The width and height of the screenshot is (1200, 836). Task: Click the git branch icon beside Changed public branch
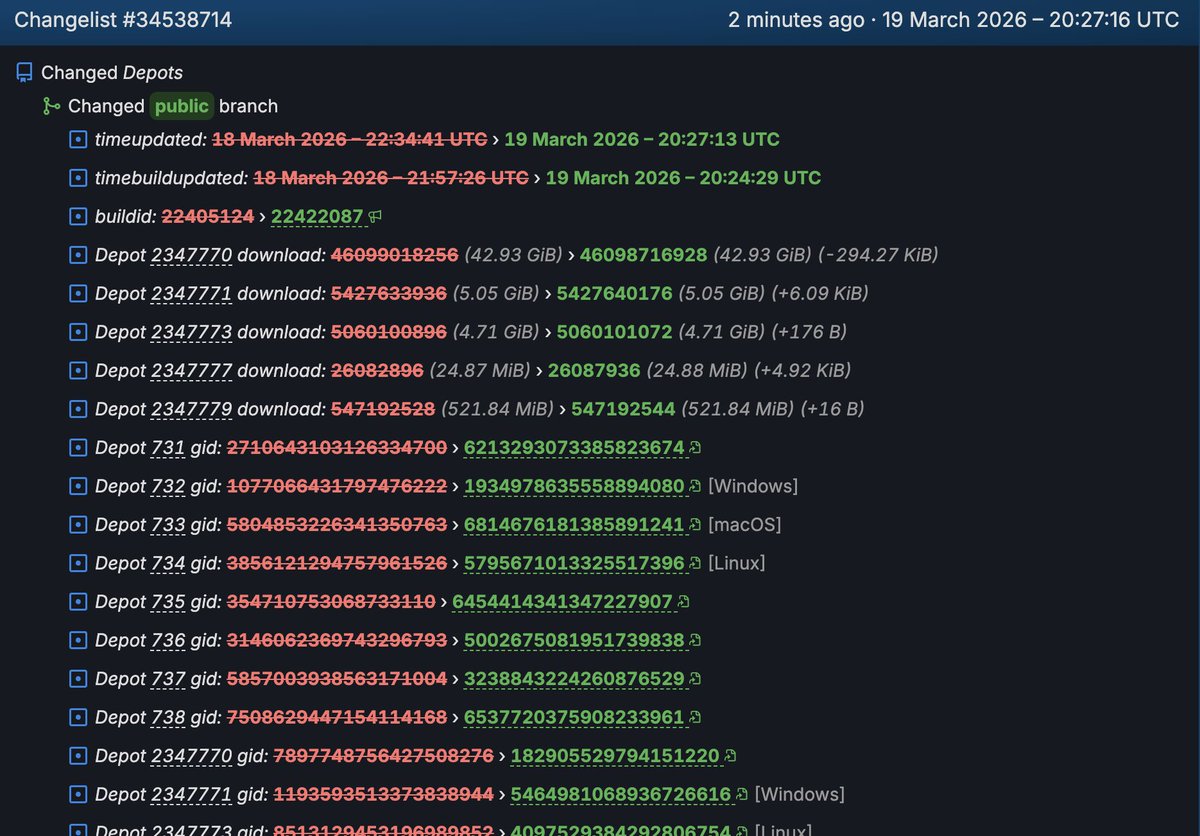[x=51, y=106]
